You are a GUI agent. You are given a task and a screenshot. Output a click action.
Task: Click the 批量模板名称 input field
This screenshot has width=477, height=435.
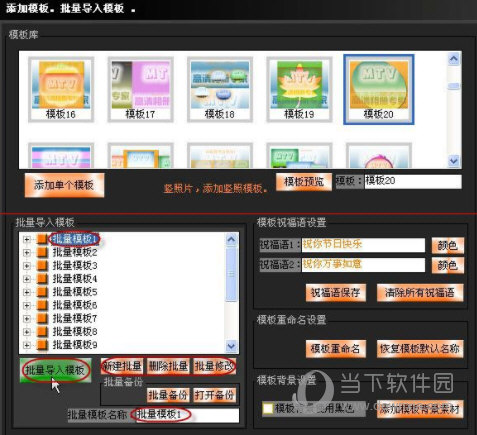tap(187, 415)
